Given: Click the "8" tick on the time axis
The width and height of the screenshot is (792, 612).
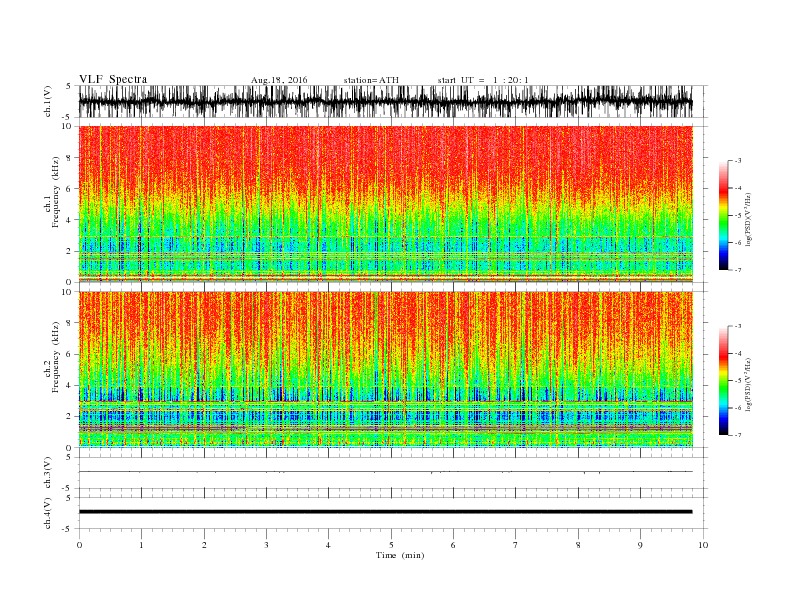Looking at the screenshot, I should click(x=578, y=545).
